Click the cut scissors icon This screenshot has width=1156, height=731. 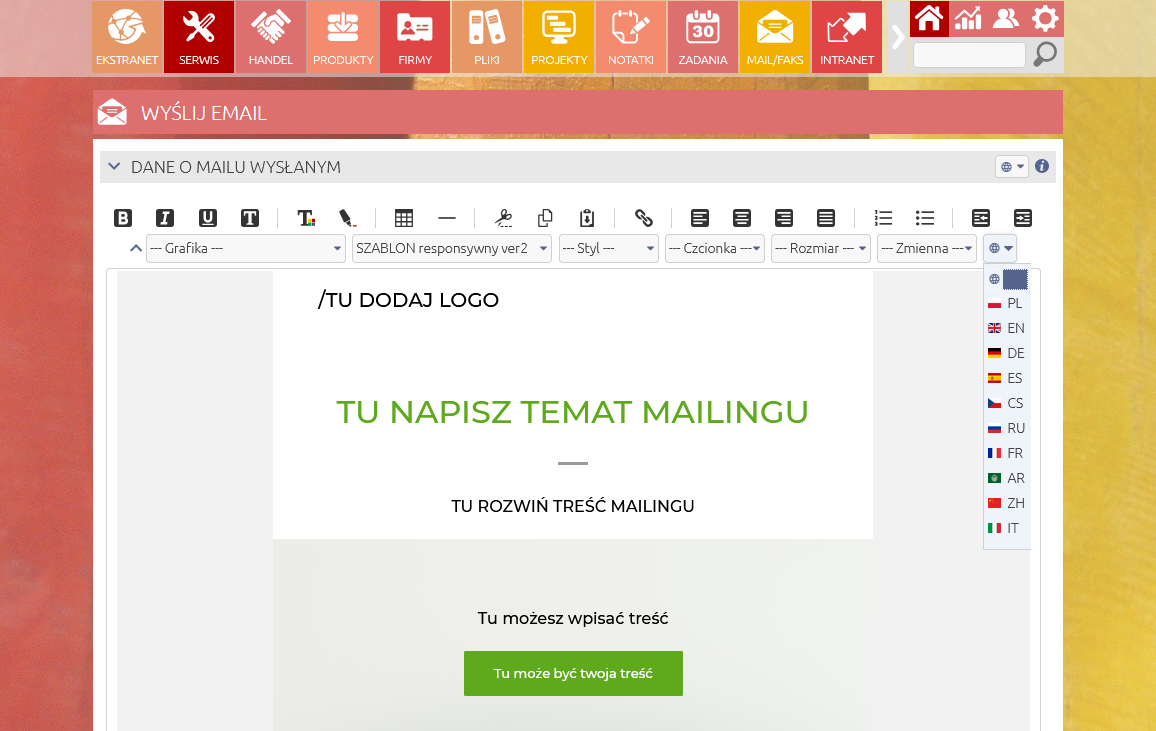tap(504, 218)
